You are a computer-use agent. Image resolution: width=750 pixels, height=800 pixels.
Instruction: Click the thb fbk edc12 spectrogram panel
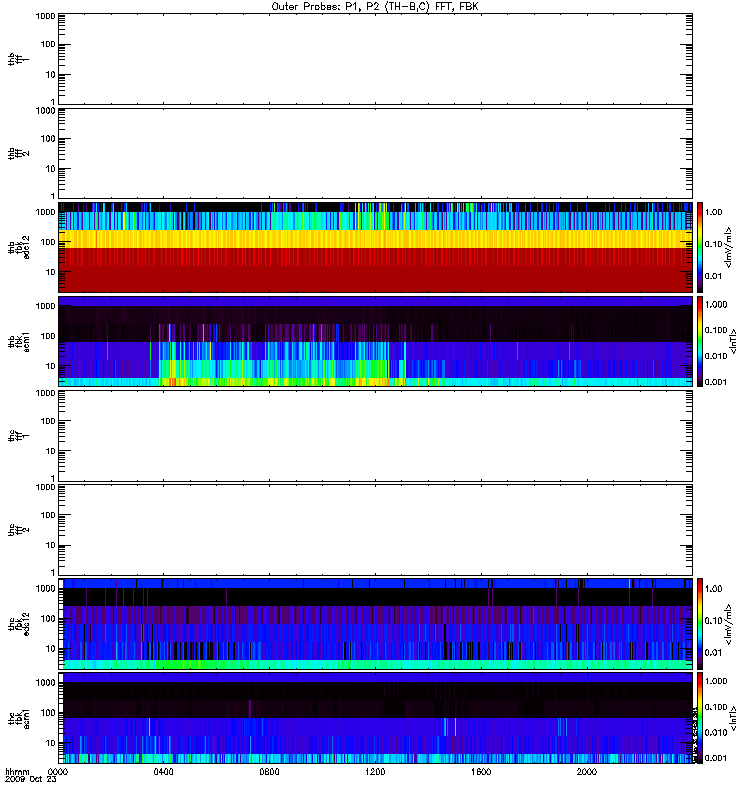376,247
